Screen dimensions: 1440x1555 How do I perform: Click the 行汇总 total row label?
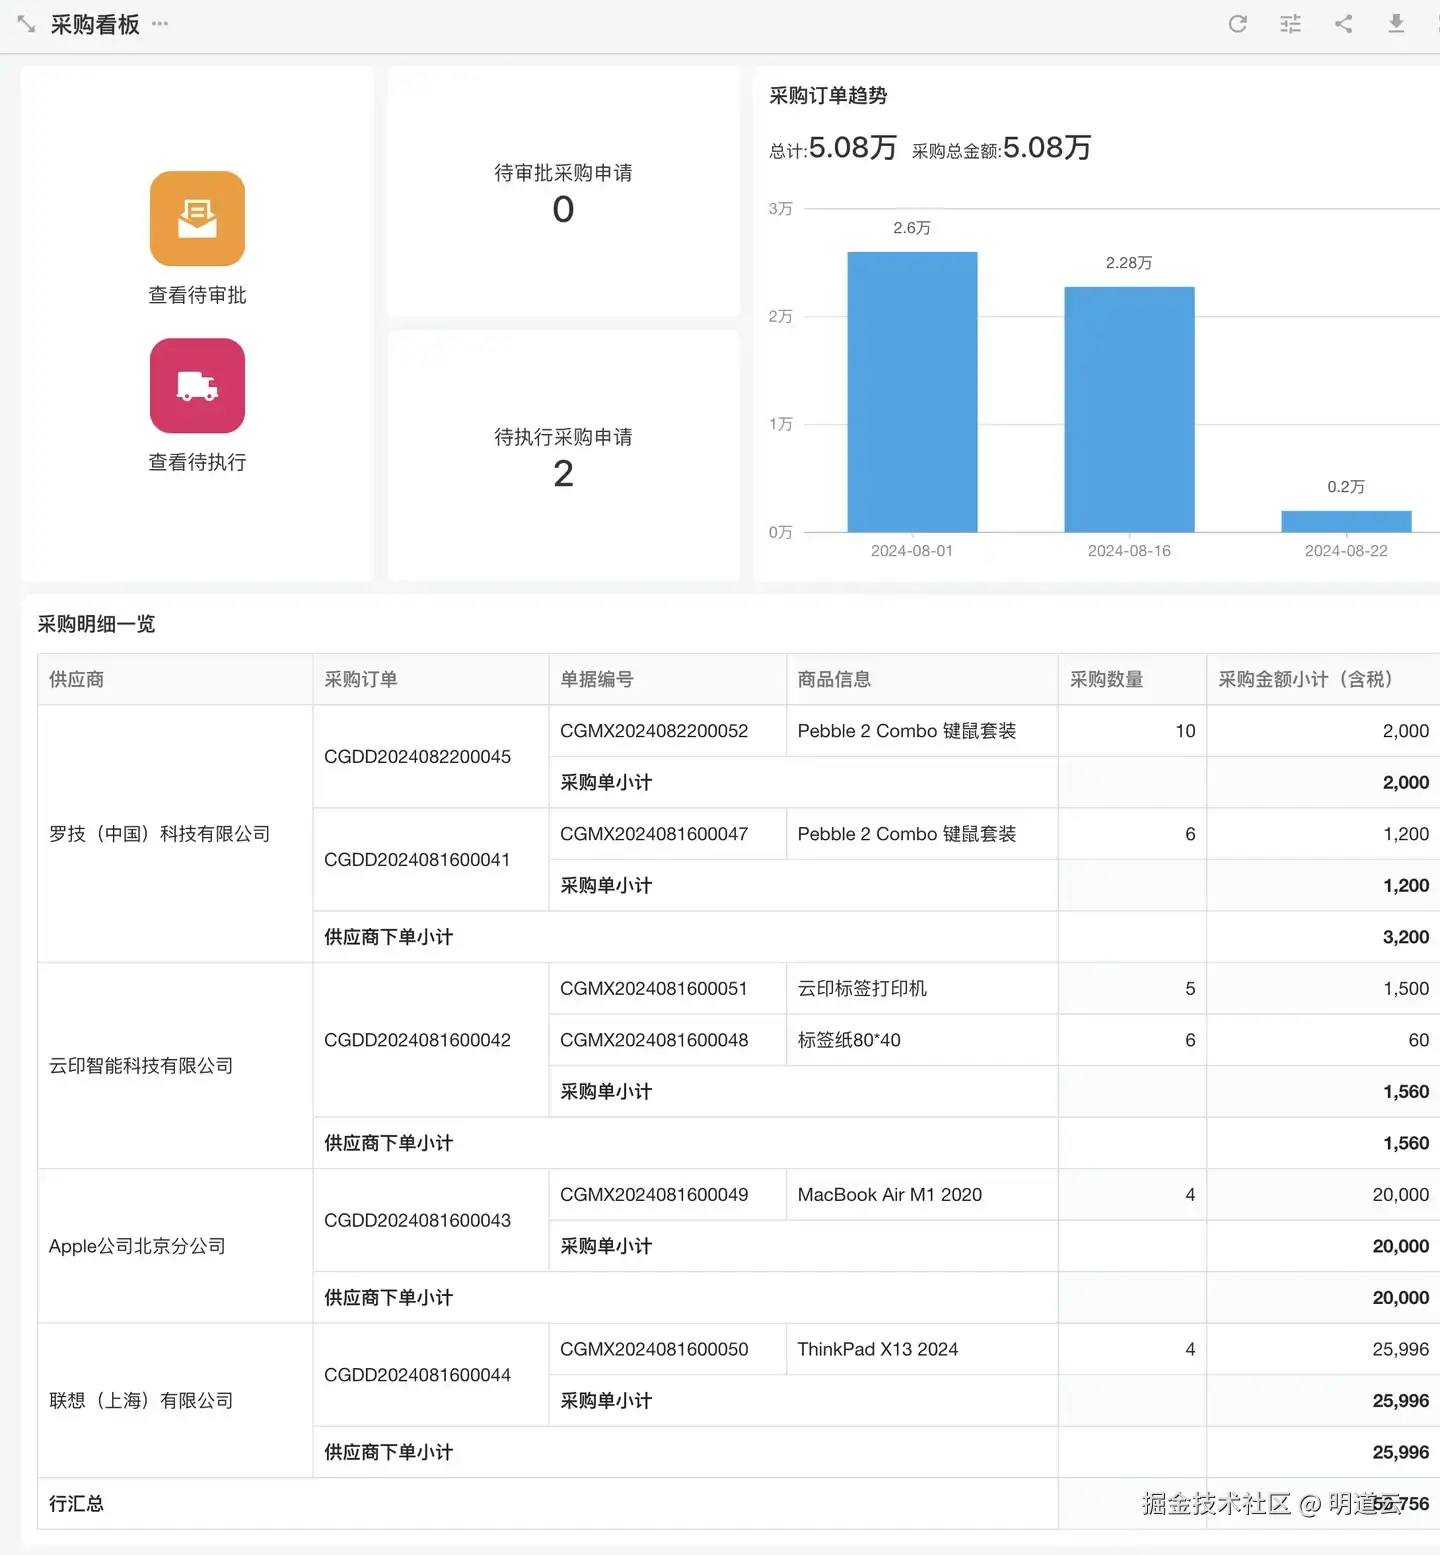[76, 1504]
